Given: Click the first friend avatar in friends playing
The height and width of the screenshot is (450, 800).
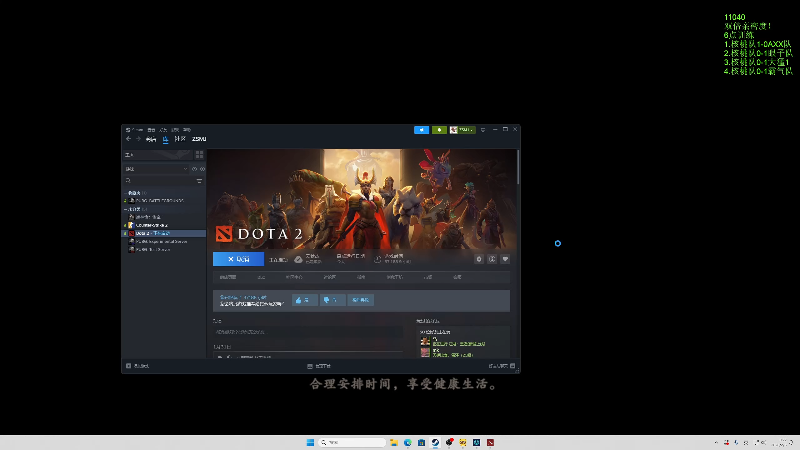Looking at the screenshot, I should coord(425,341).
